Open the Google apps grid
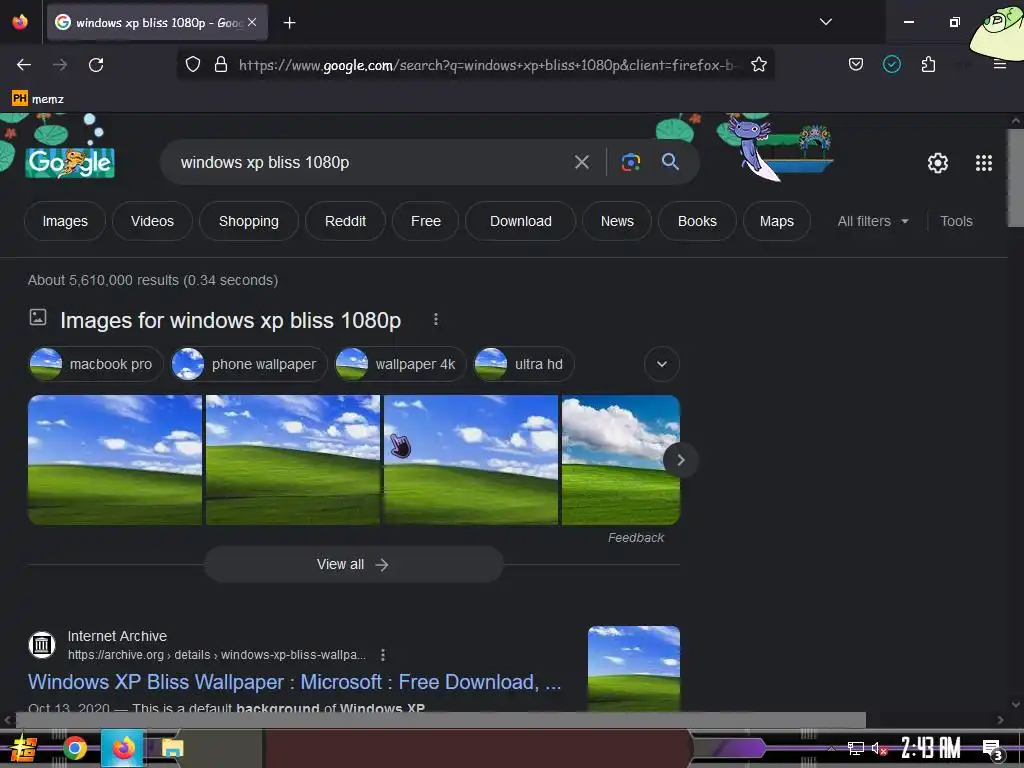Image resolution: width=1024 pixels, height=768 pixels. click(984, 163)
